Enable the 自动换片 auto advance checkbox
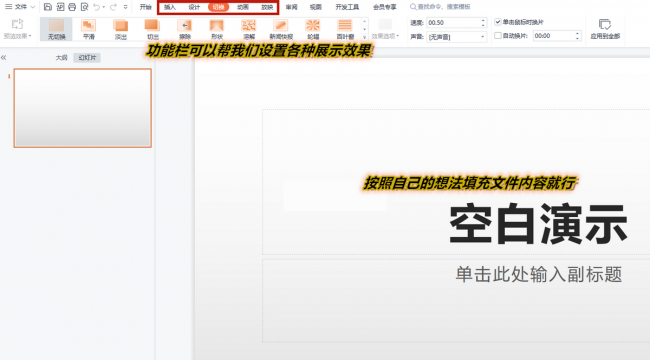The height and width of the screenshot is (360, 650). pos(498,36)
